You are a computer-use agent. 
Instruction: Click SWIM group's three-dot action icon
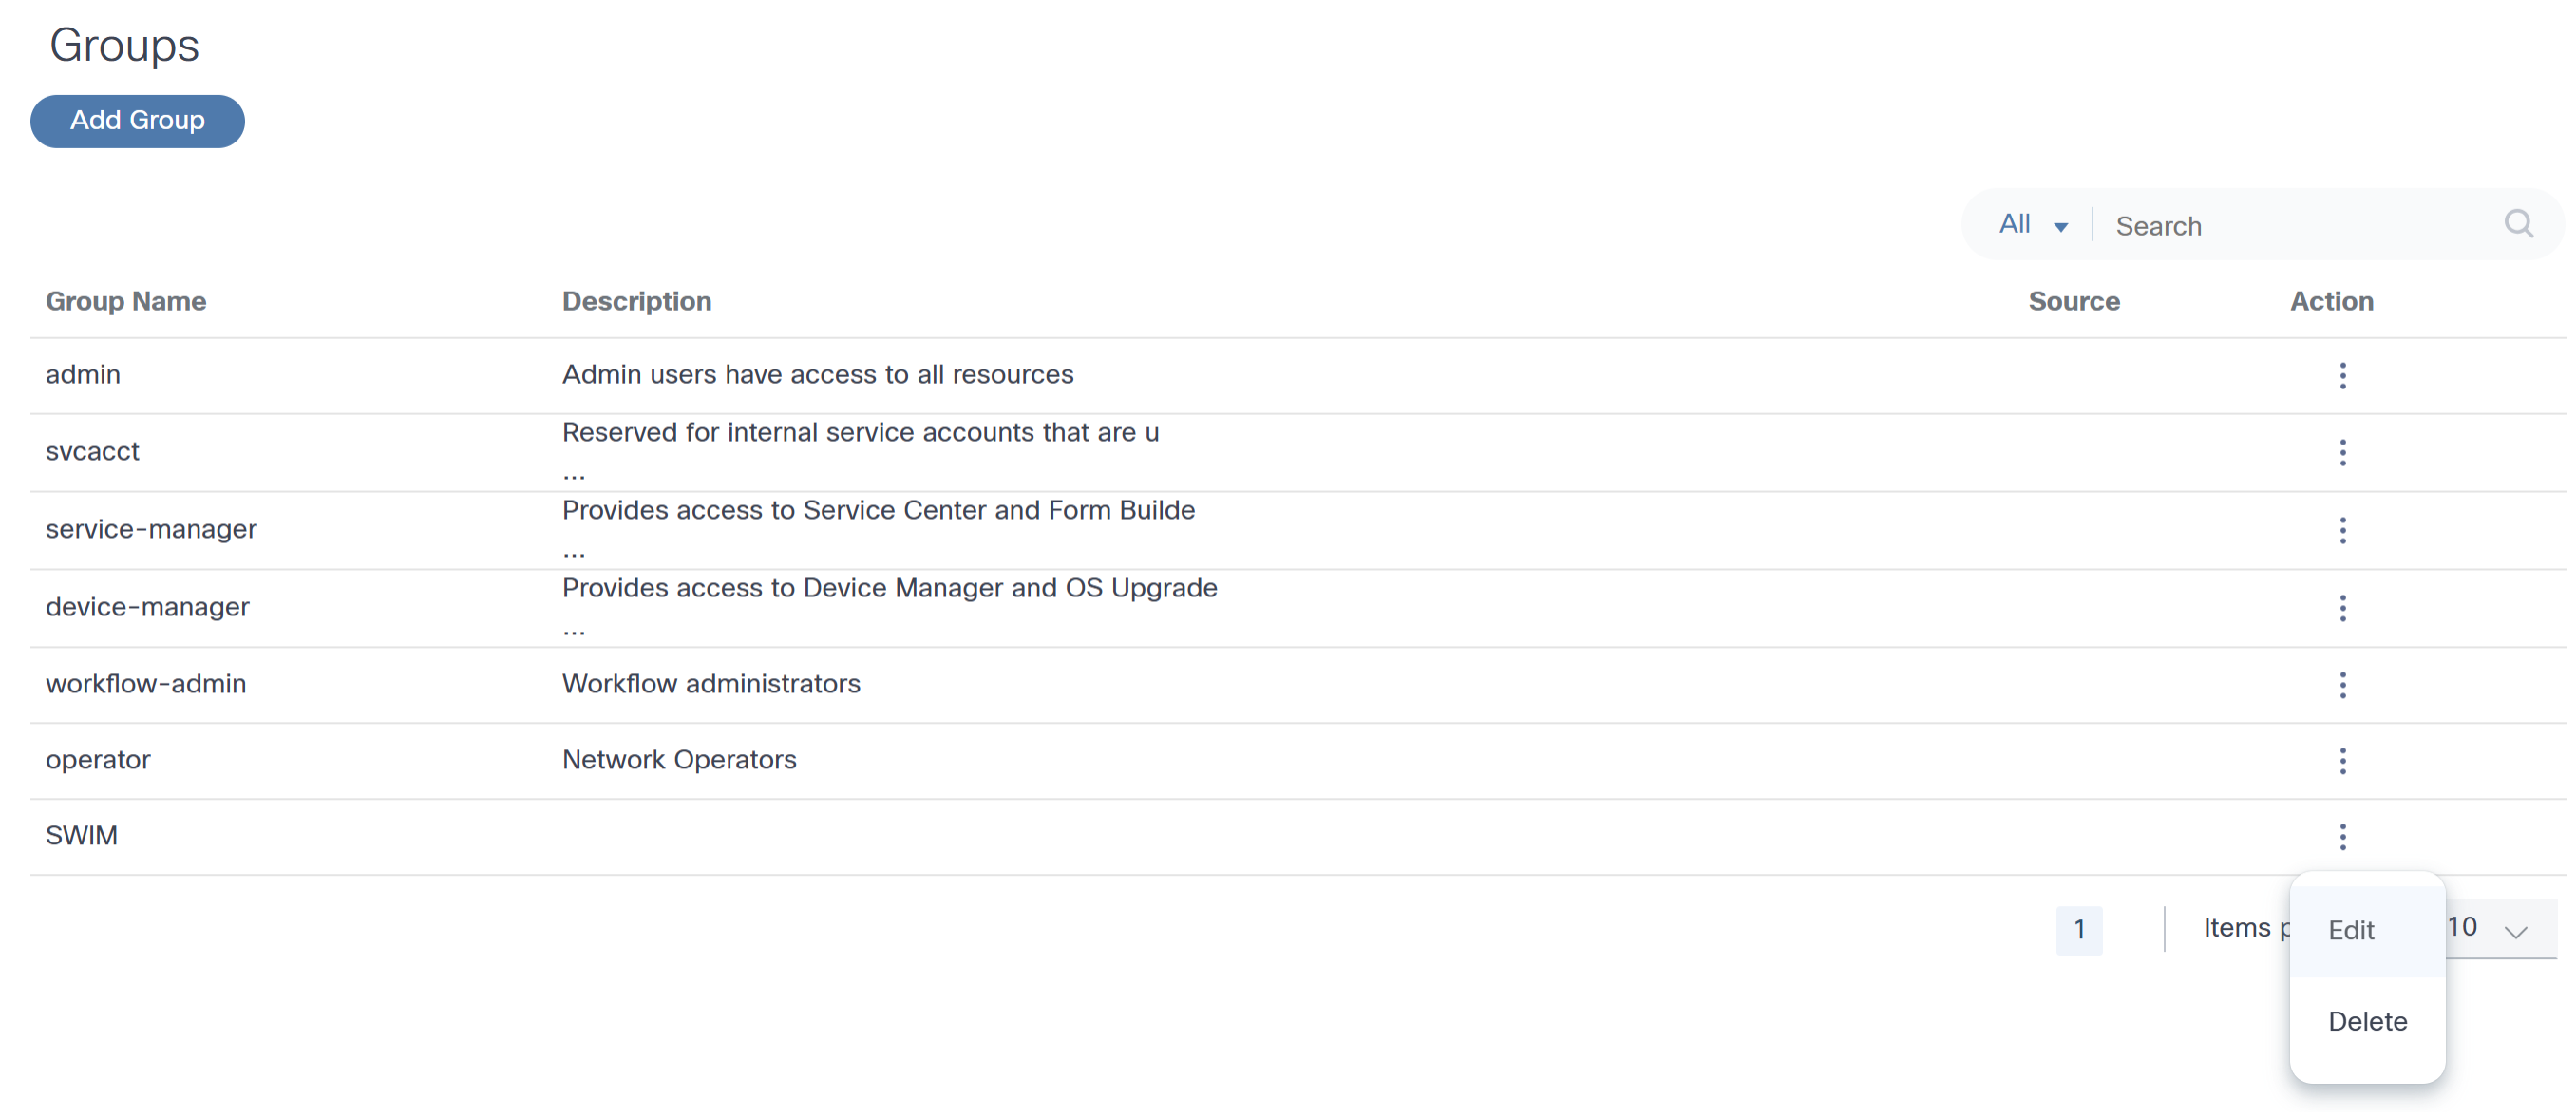click(2342, 836)
